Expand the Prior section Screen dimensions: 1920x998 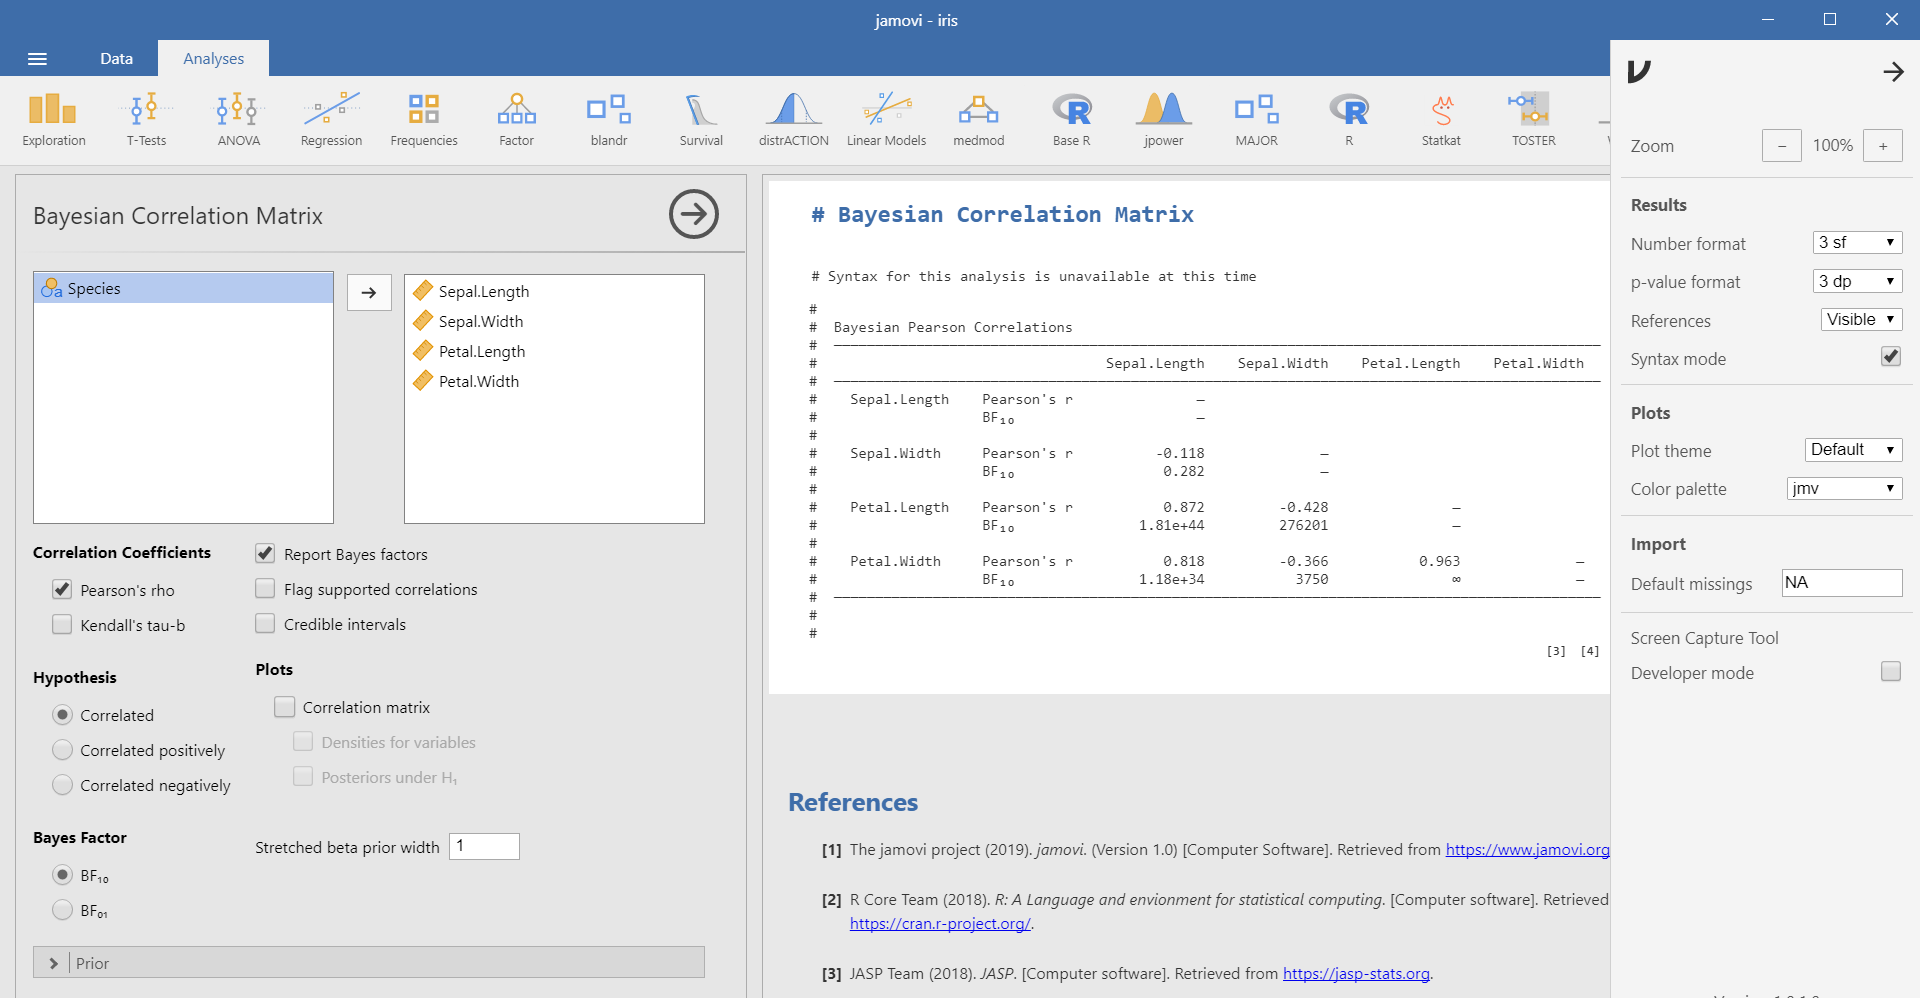tap(369, 963)
